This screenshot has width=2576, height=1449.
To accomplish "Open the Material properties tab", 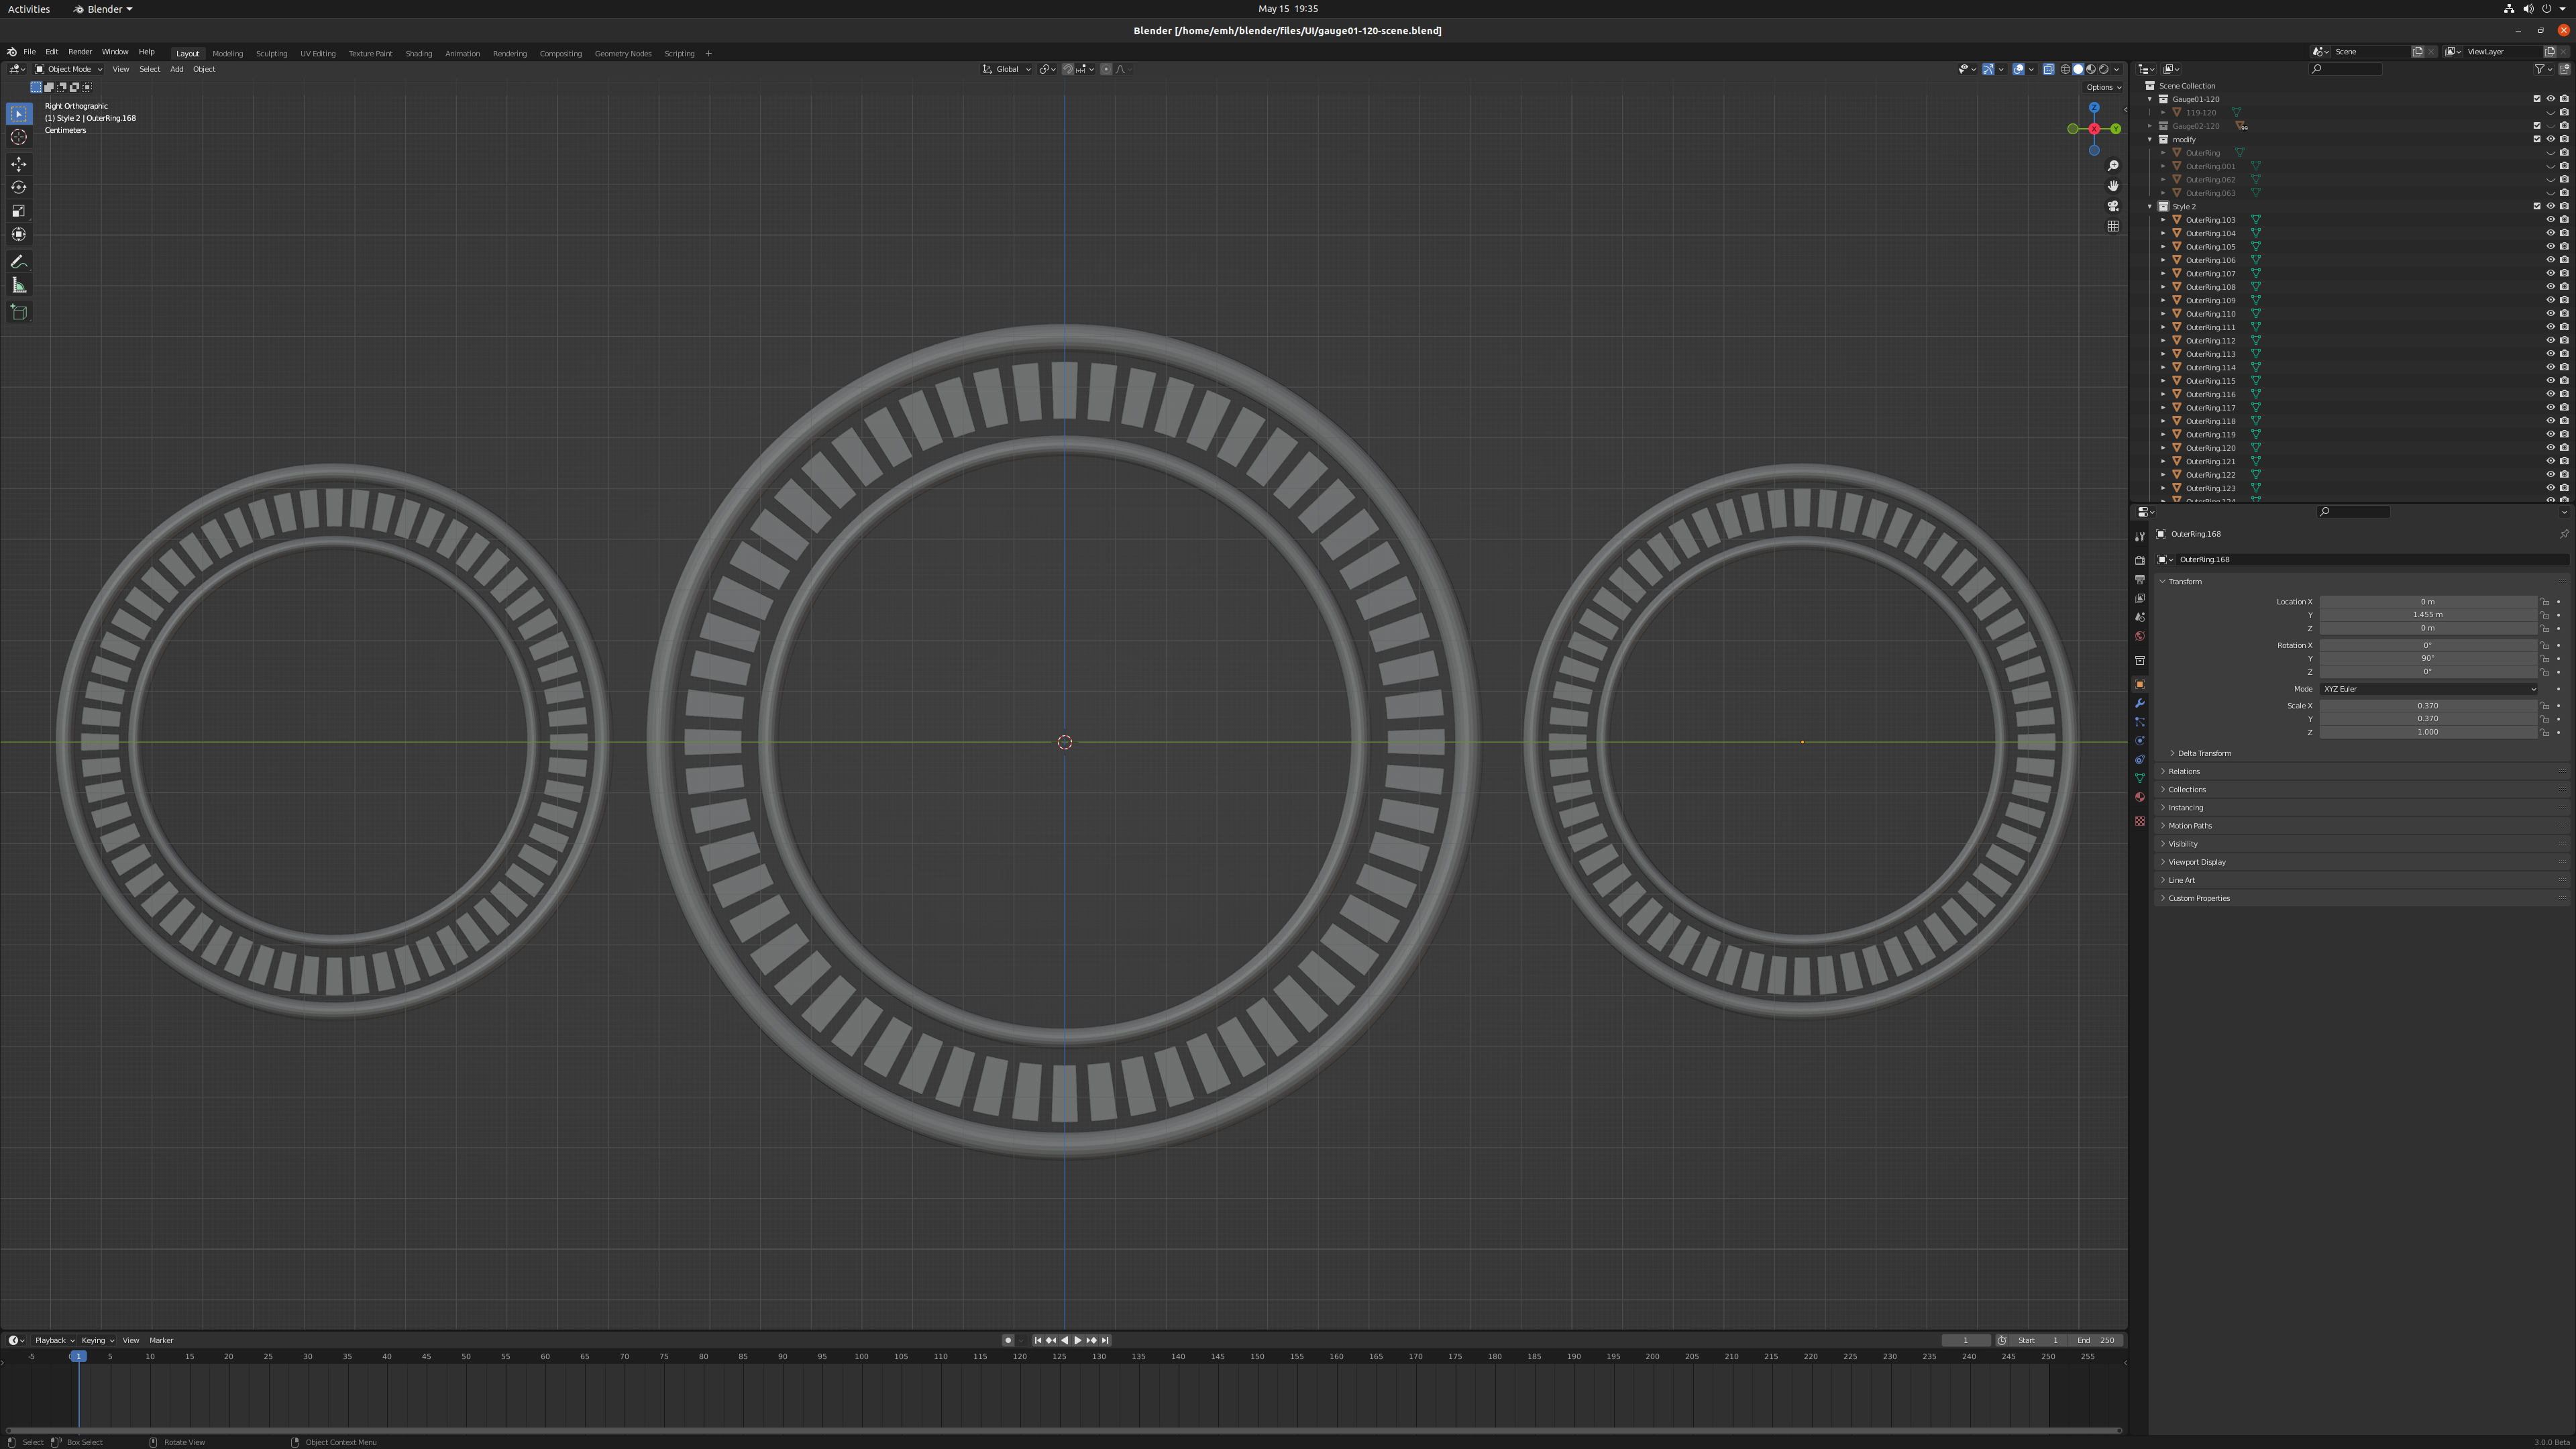I will [2139, 797].
